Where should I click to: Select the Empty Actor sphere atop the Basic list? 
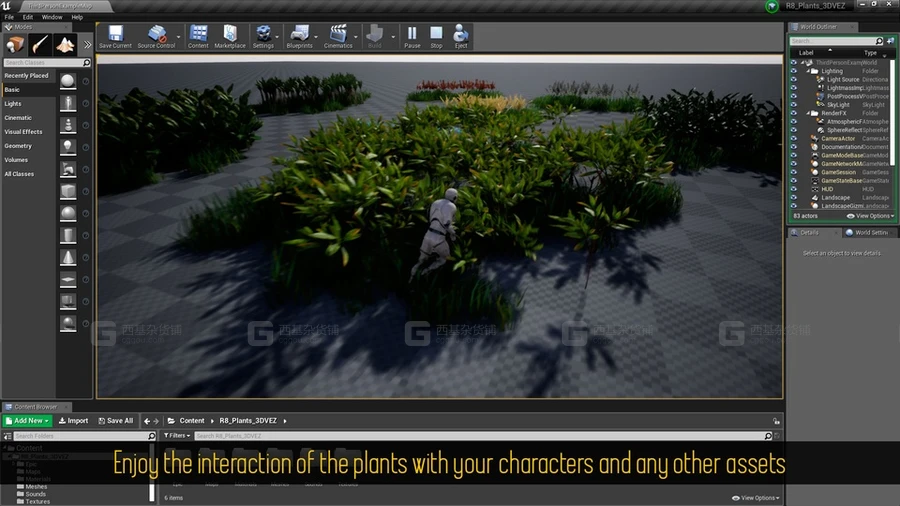coord(68,81)
